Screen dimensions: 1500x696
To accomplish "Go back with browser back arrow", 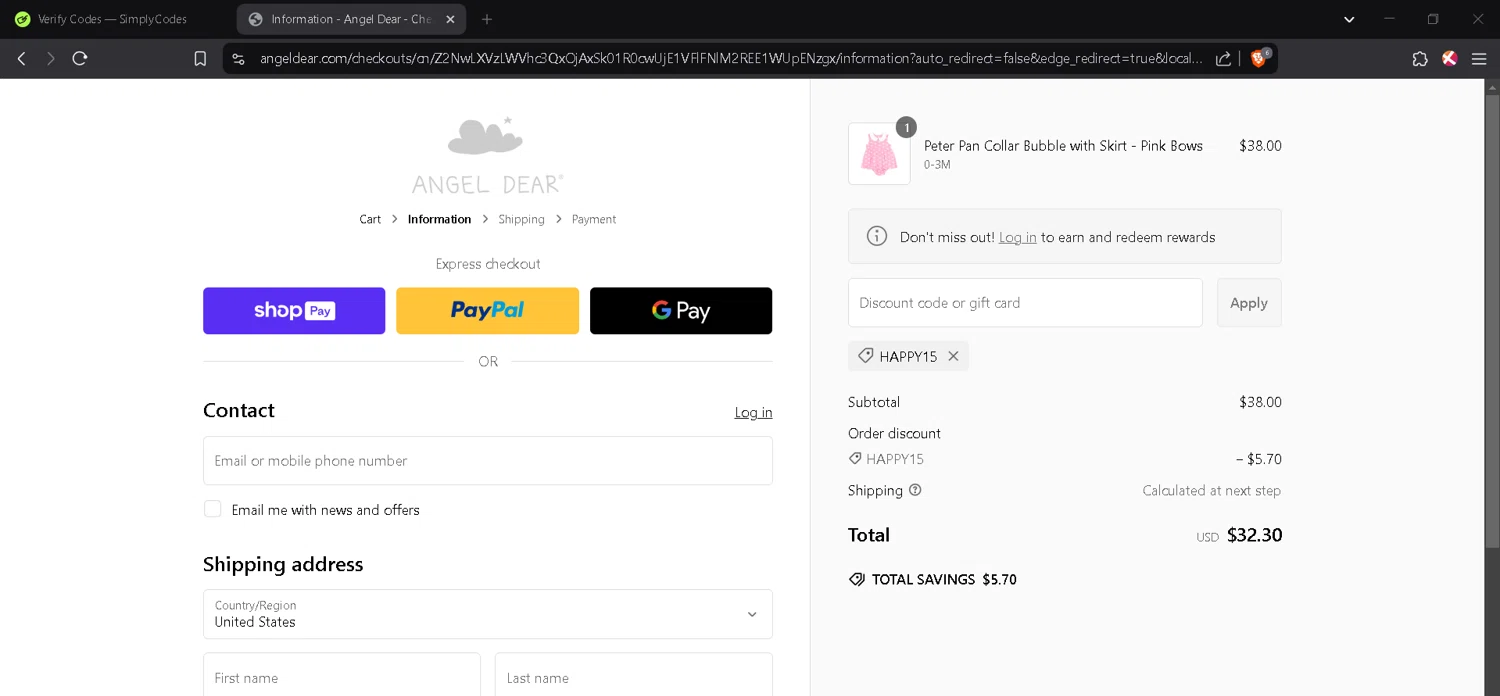I will click(21, 59).
